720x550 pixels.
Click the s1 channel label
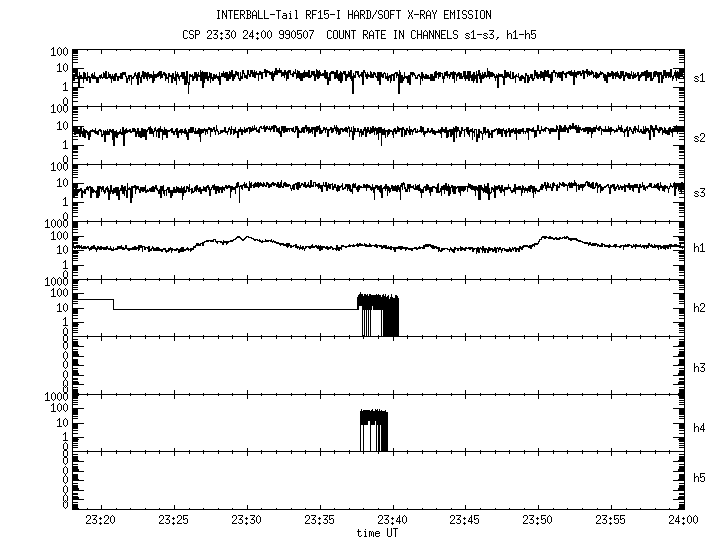(x=700, y=76)
